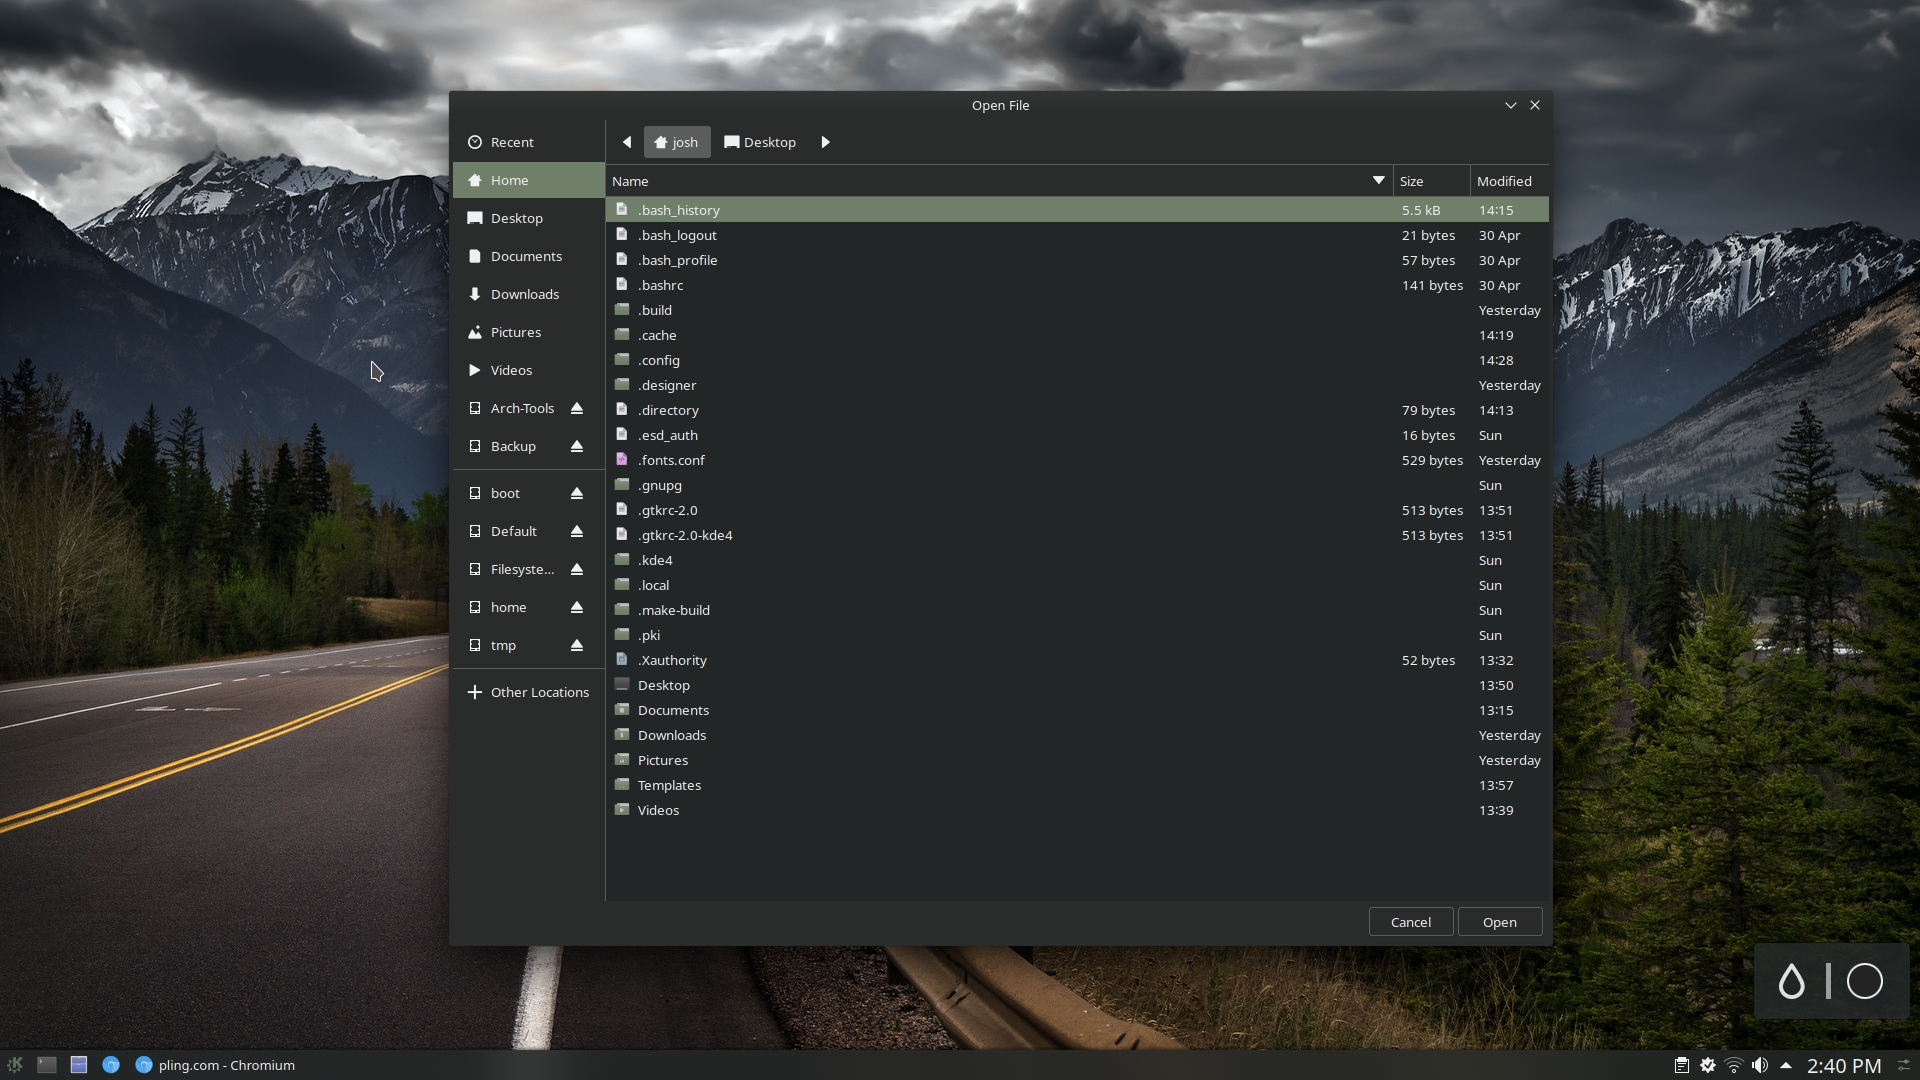
Task: Select the Downloads folder in the file list
Action: point(1077,735)
